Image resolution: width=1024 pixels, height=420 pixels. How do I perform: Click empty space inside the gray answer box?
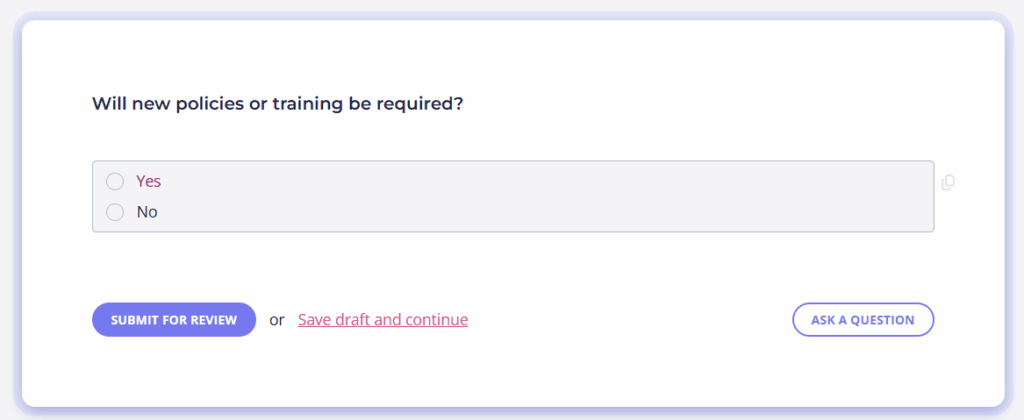pos(522,196)
